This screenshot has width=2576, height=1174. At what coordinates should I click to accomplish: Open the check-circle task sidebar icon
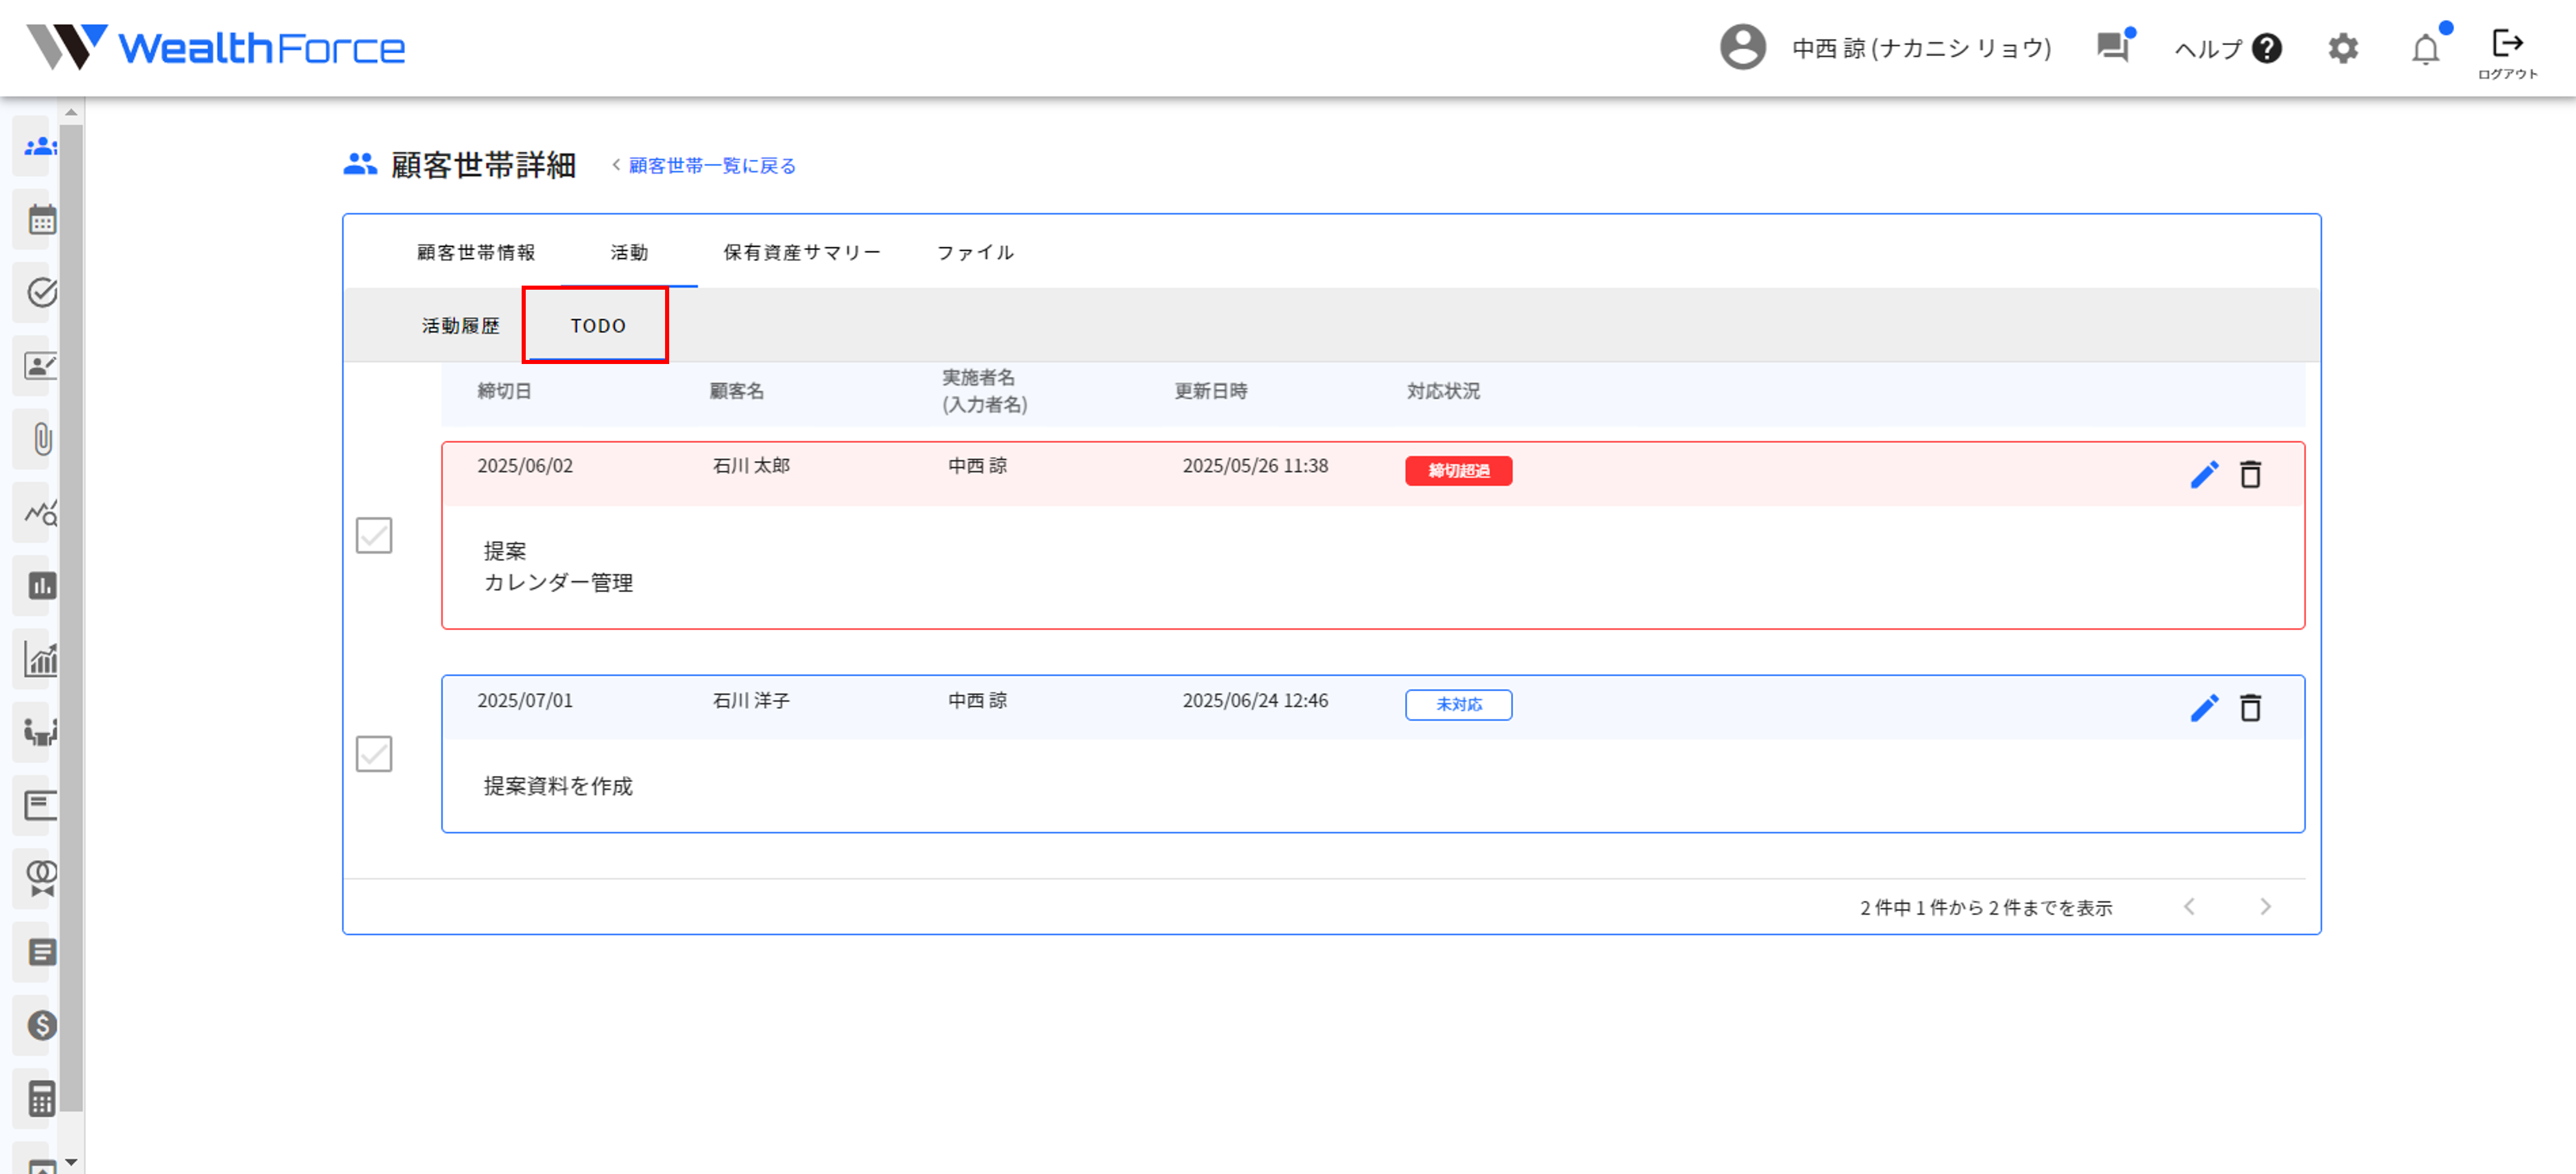41,292
